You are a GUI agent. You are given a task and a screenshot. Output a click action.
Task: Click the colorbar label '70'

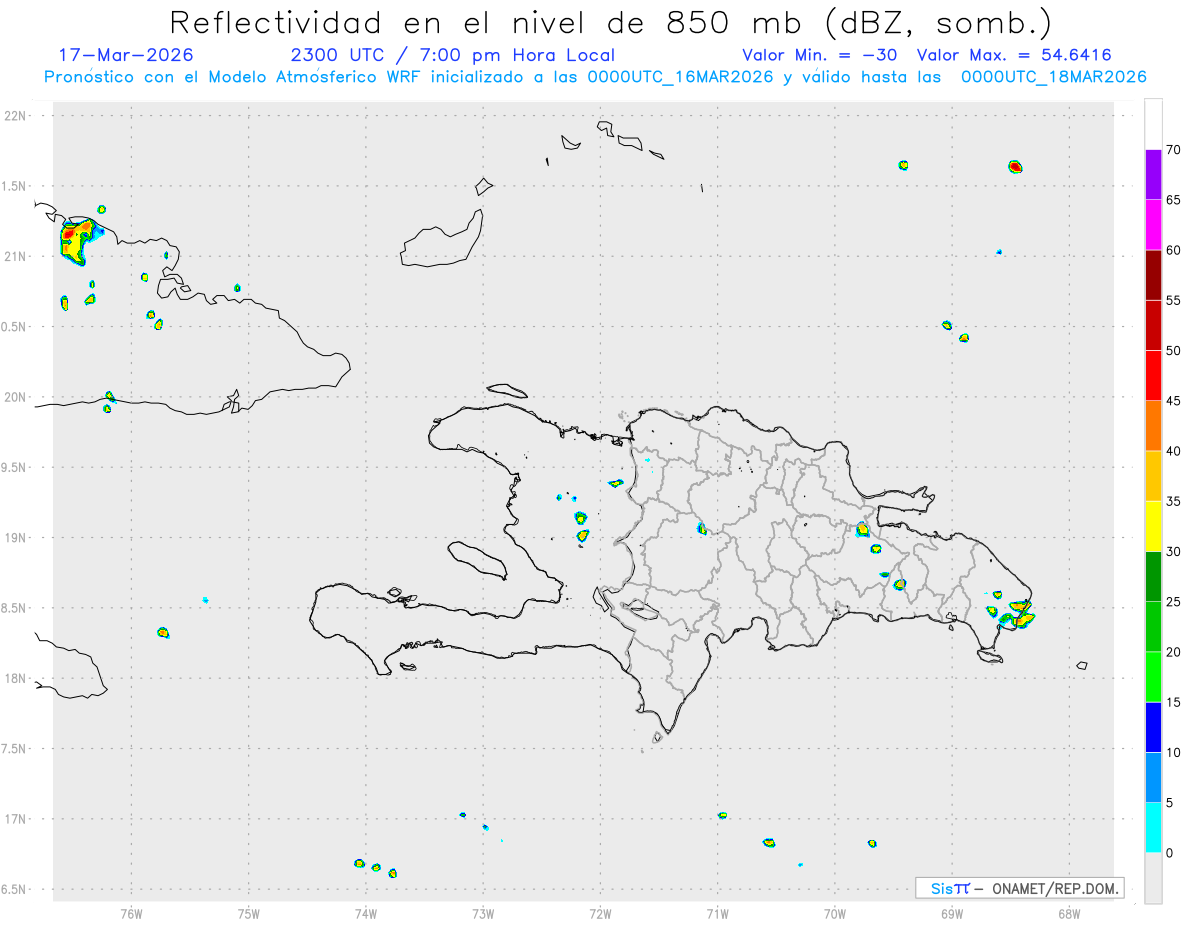pyautogui.click(x=1174, y=150)
